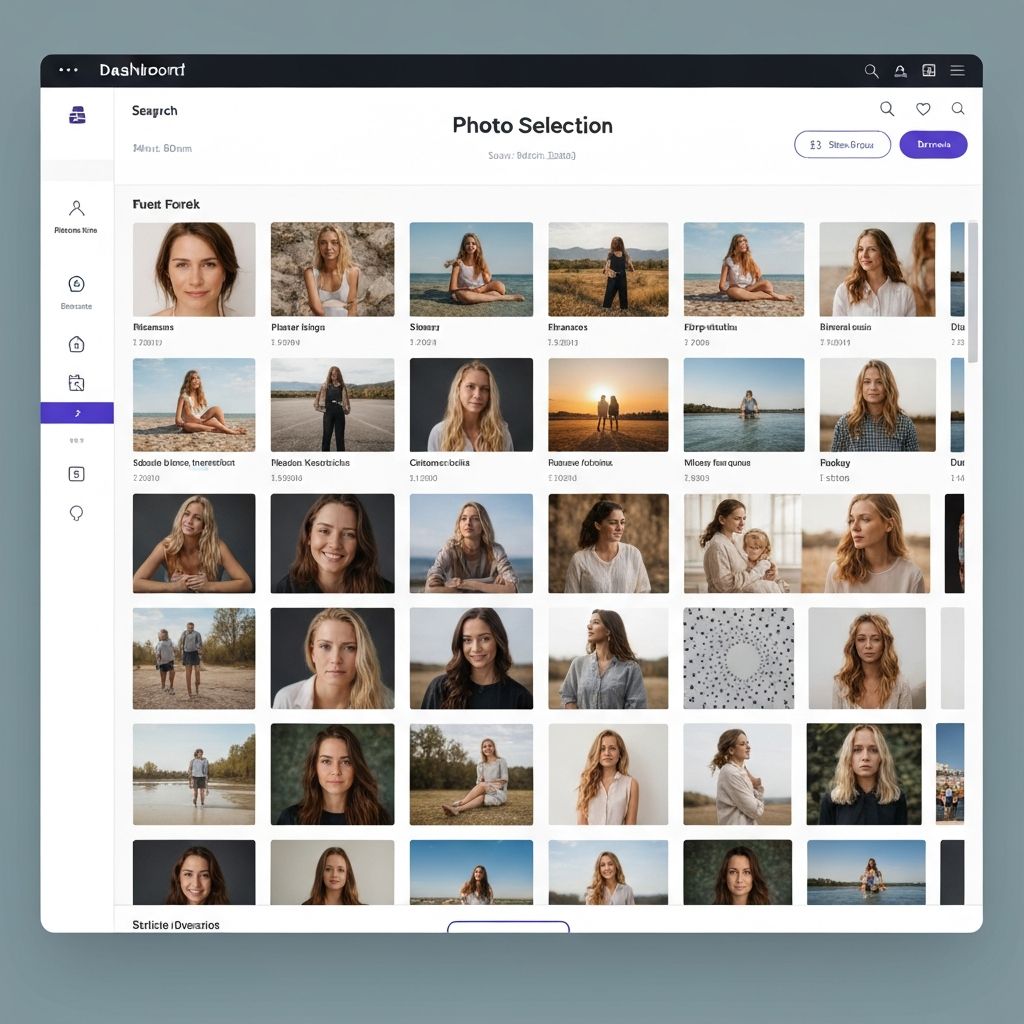Viewport: 1024px width, 1024px height.
Task: Click the outlined Group button in header
Action: pos(842,145)
